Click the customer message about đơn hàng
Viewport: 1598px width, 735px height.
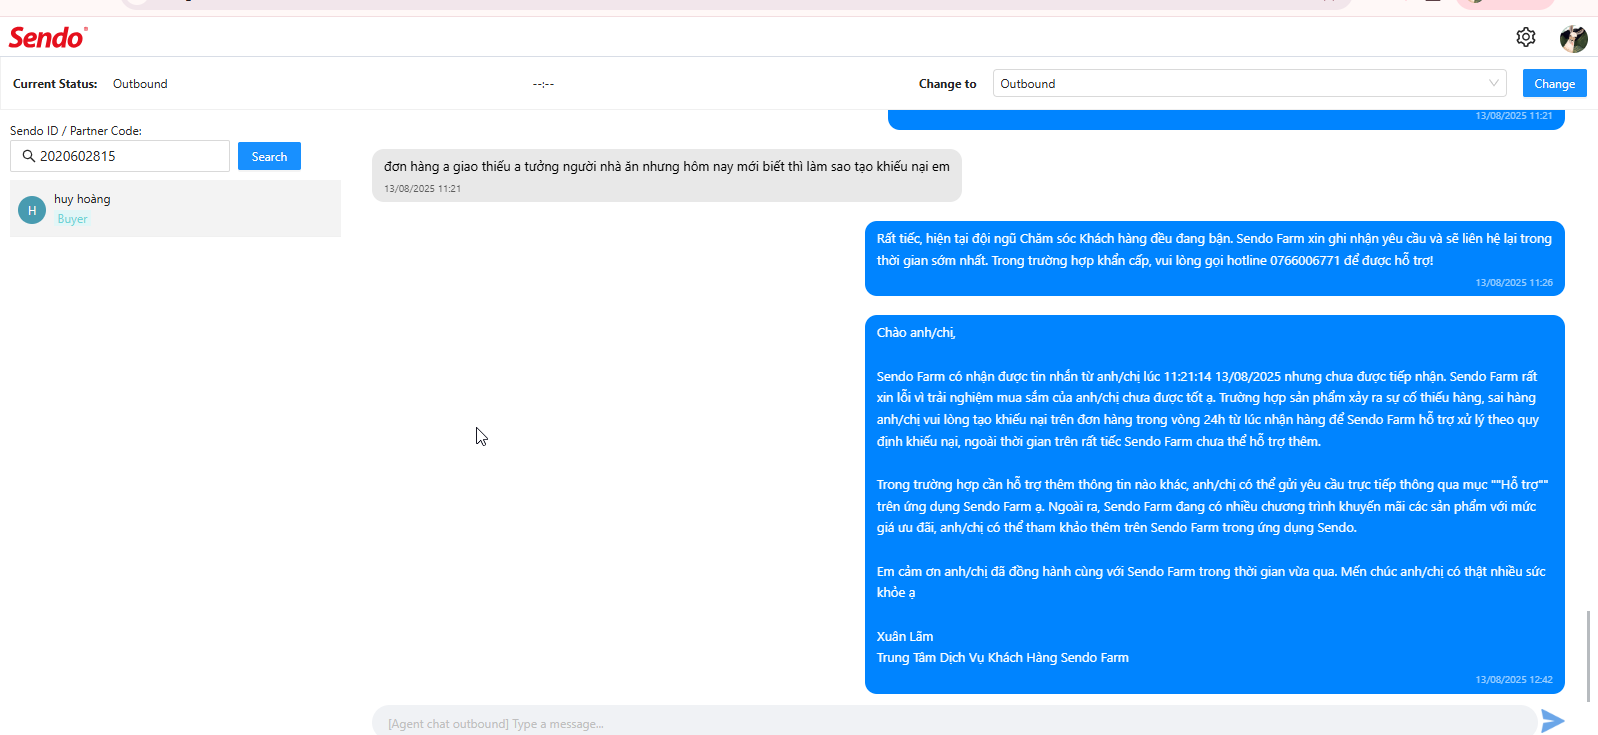coord(667,175)
